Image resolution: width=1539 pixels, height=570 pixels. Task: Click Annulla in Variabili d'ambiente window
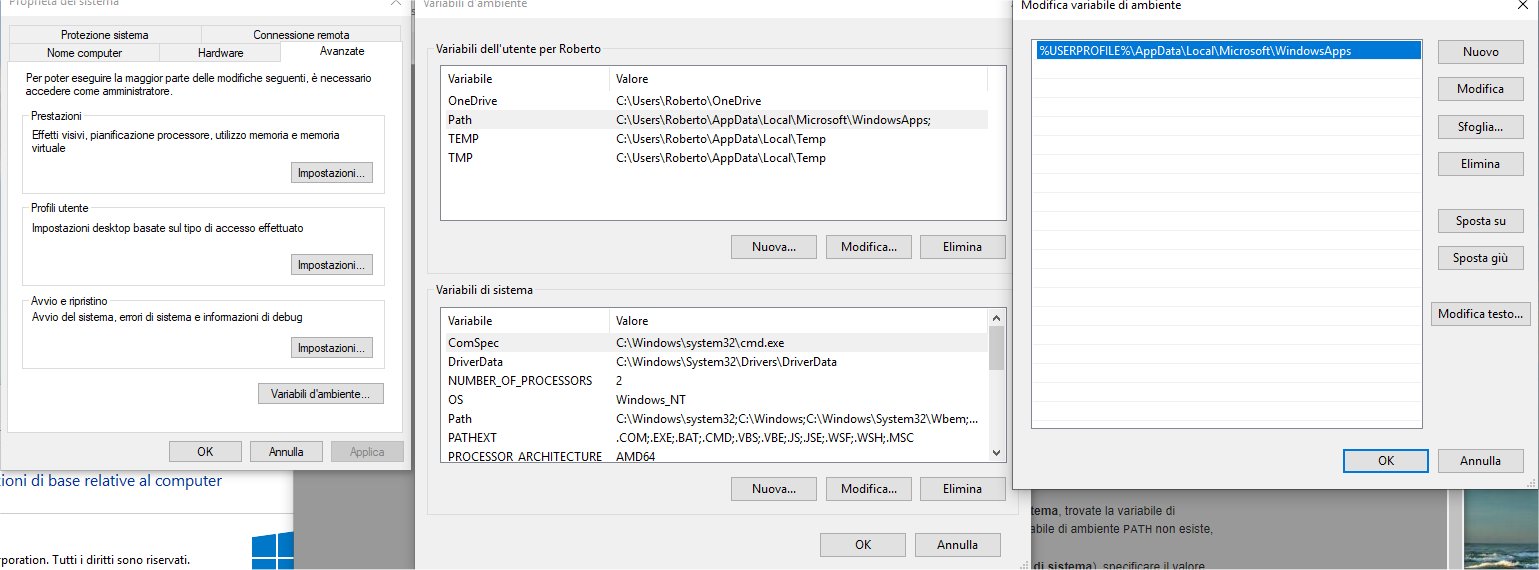pyautogui.click(x=958, y=545)
